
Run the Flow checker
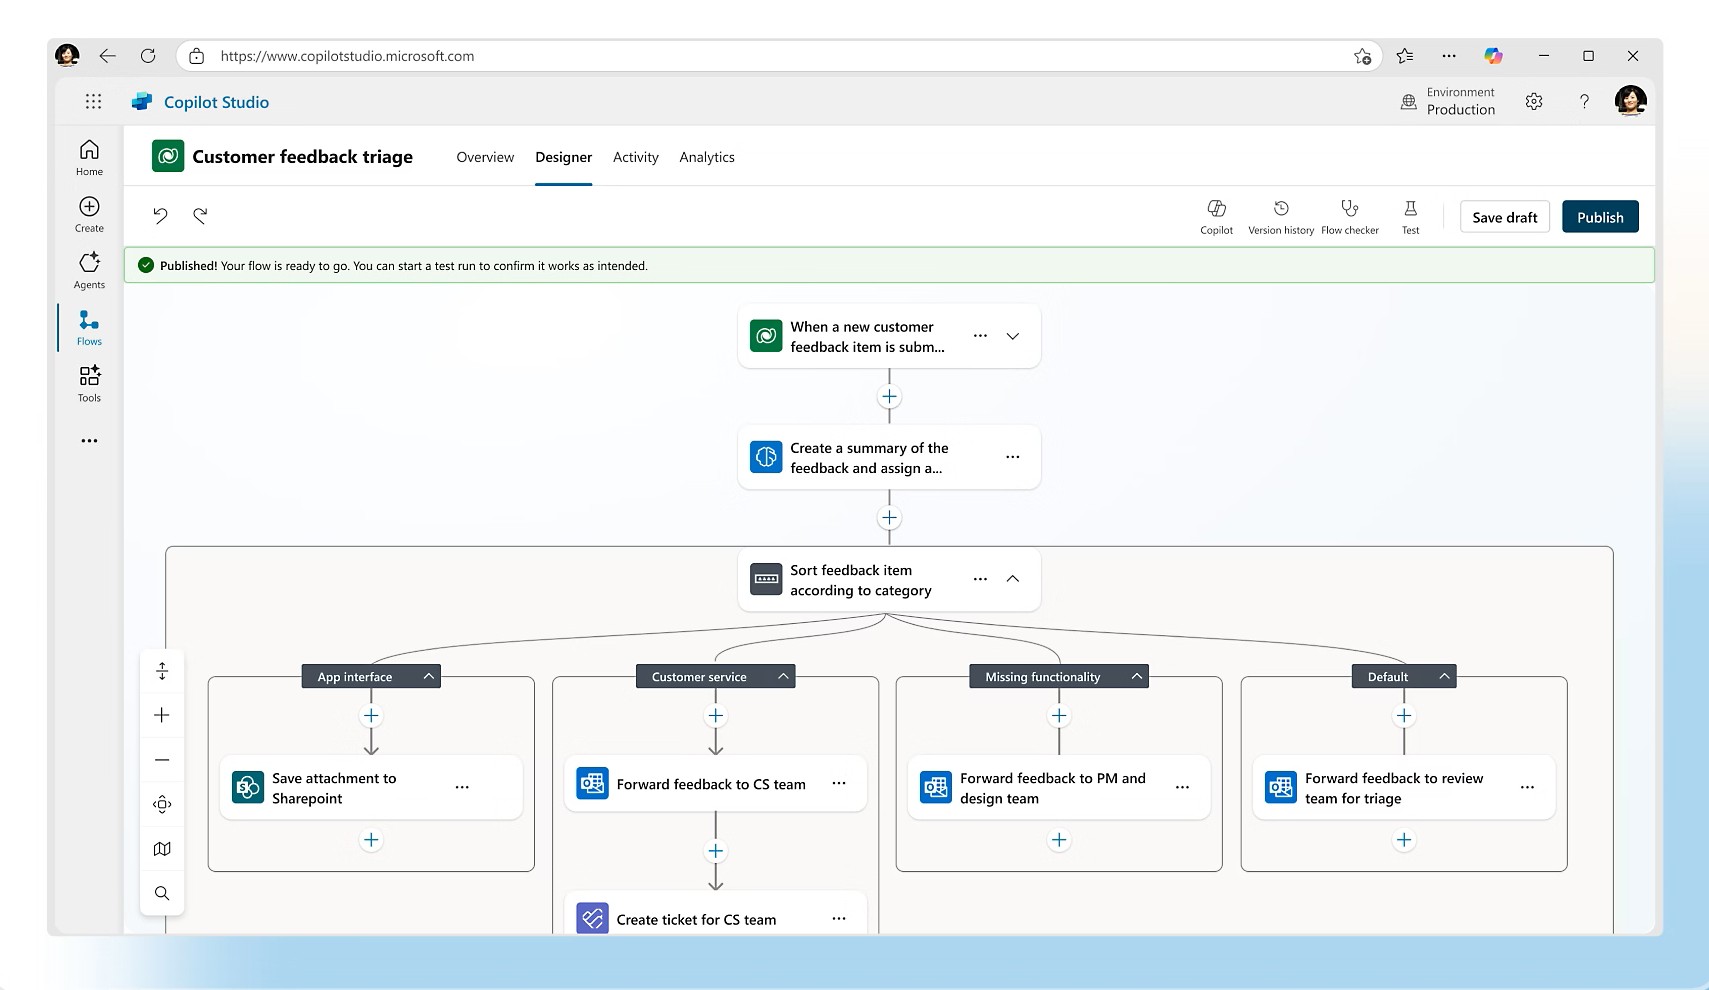click(1350, 216)
